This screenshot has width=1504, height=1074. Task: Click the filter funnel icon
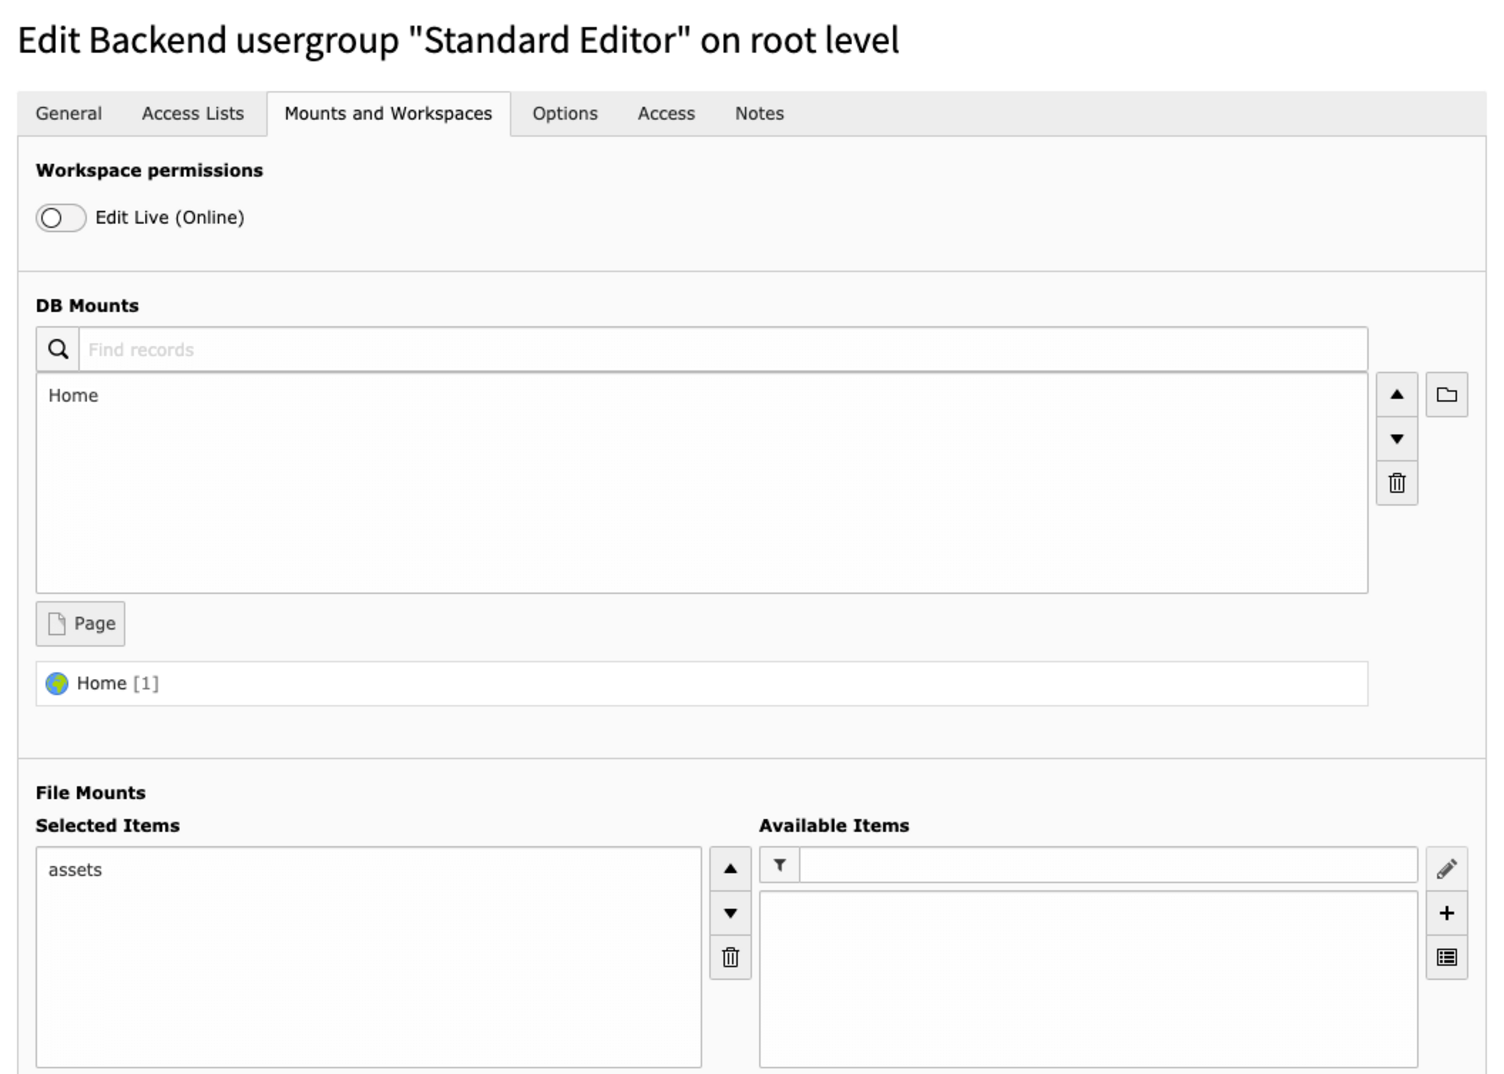click(x=779, y=864)
